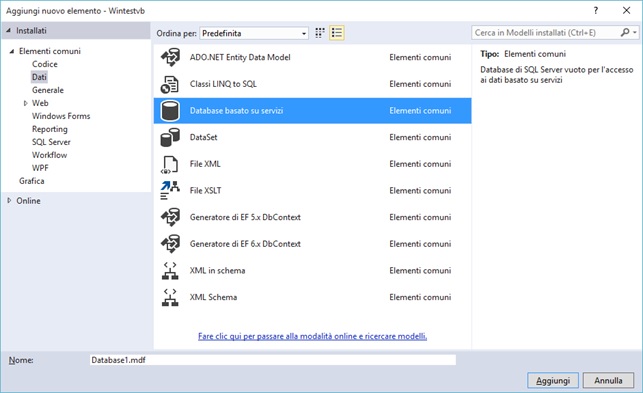Screen dimensions: 643x393
Task: Select the SQL Server category
Action: point(51,142)
